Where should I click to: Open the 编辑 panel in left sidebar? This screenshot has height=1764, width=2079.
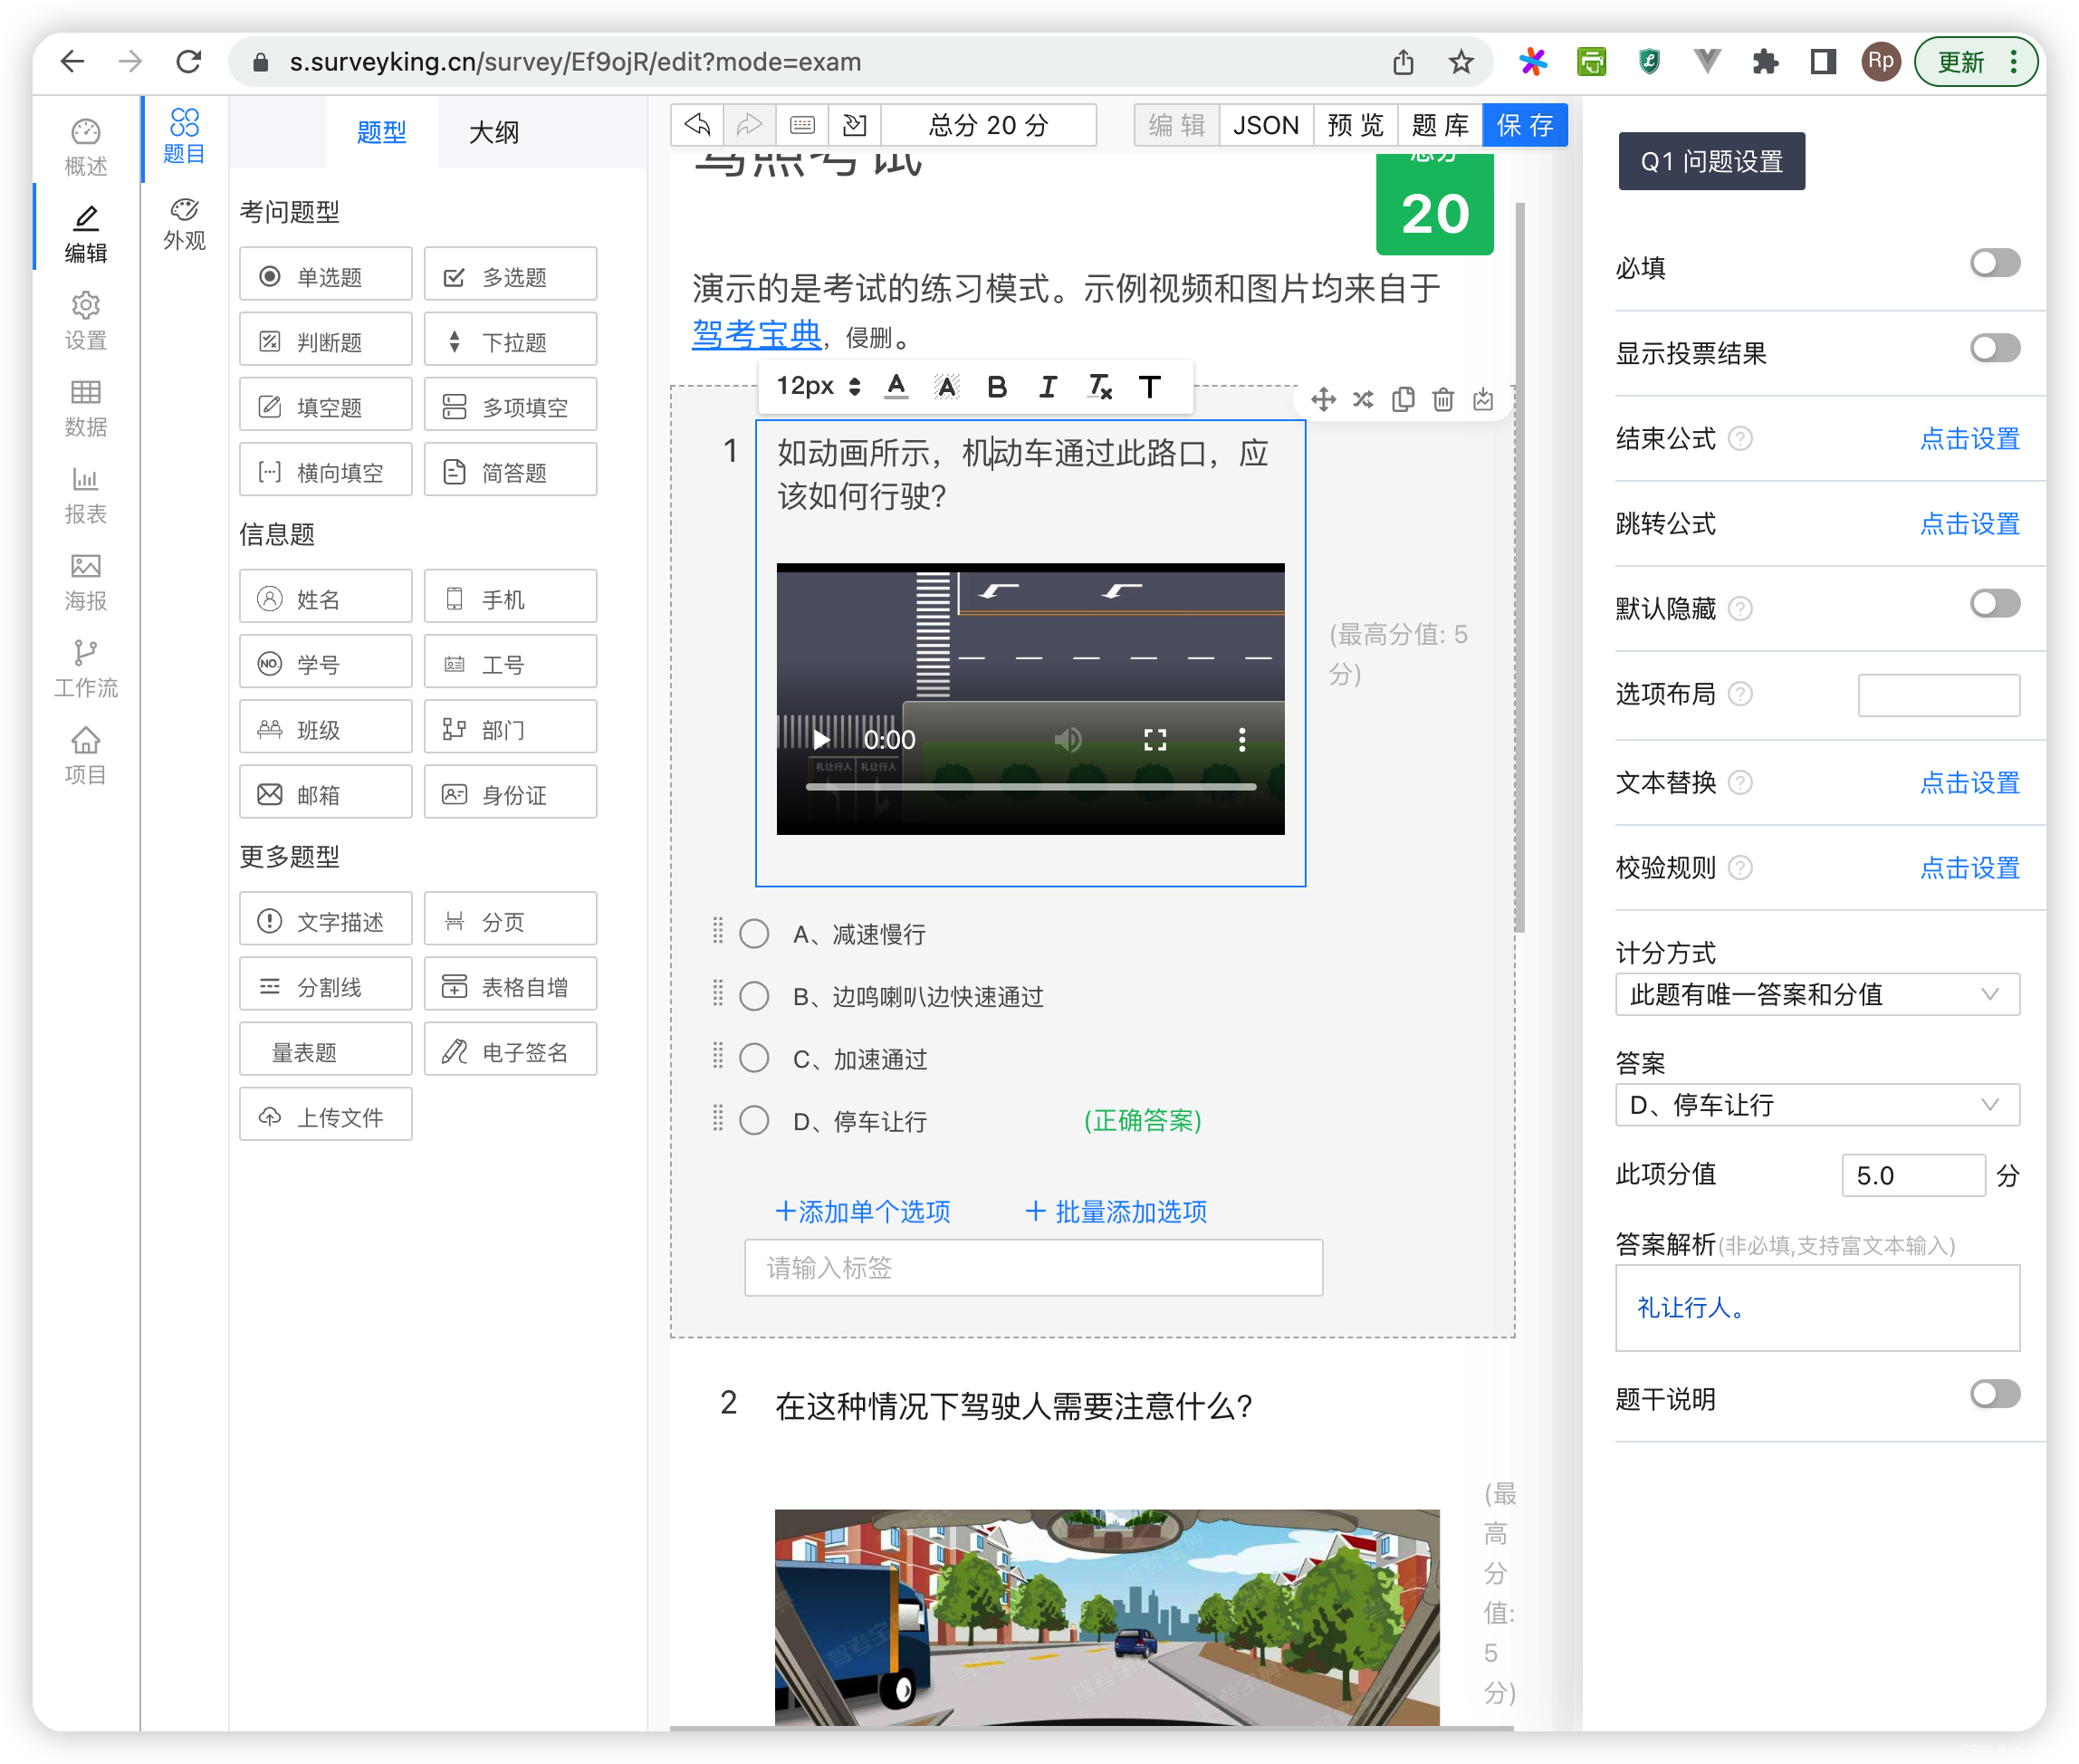click(86, 232)
